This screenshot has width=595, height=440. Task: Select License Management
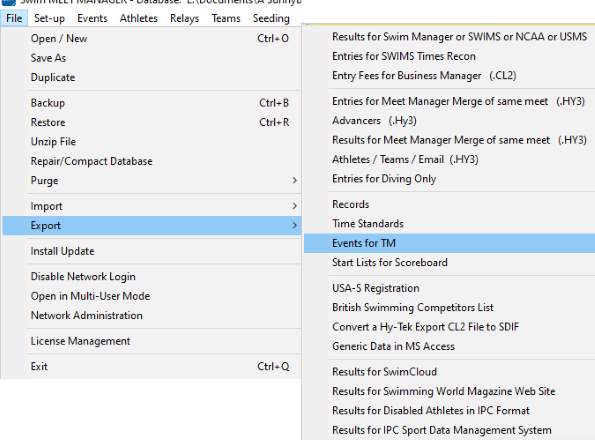(152, 341)
